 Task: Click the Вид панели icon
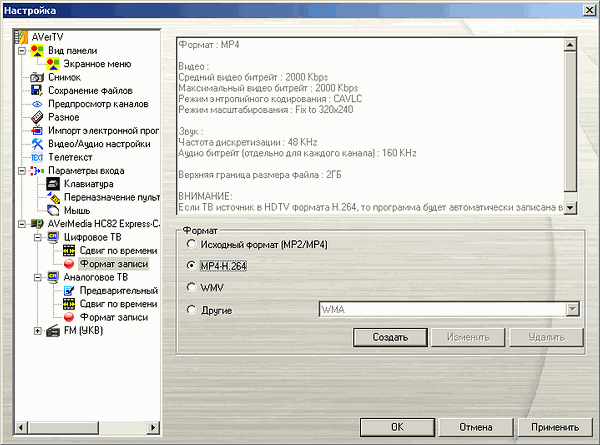click(37, 51)
